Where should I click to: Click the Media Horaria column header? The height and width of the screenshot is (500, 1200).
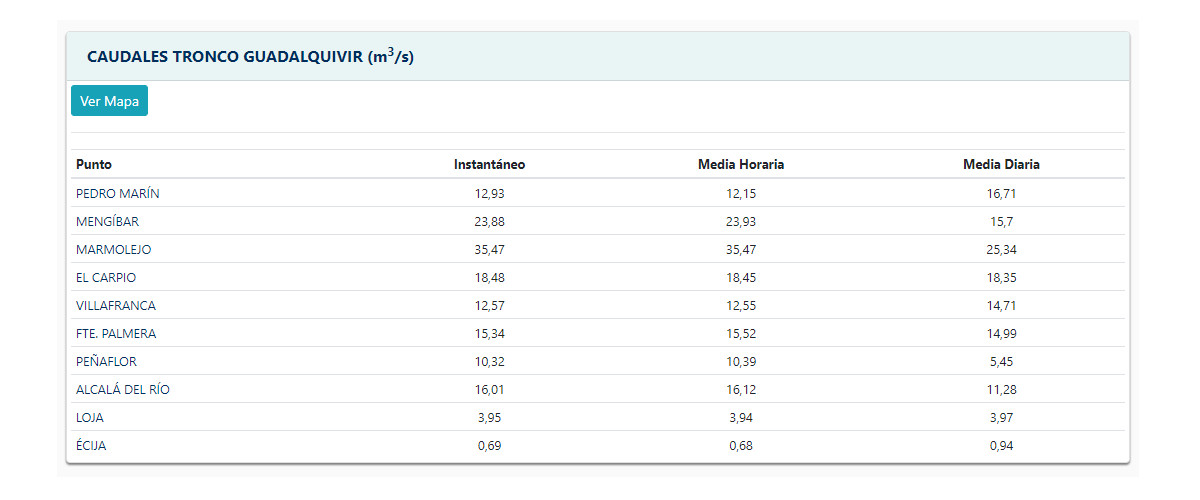[x=740, y=164]
